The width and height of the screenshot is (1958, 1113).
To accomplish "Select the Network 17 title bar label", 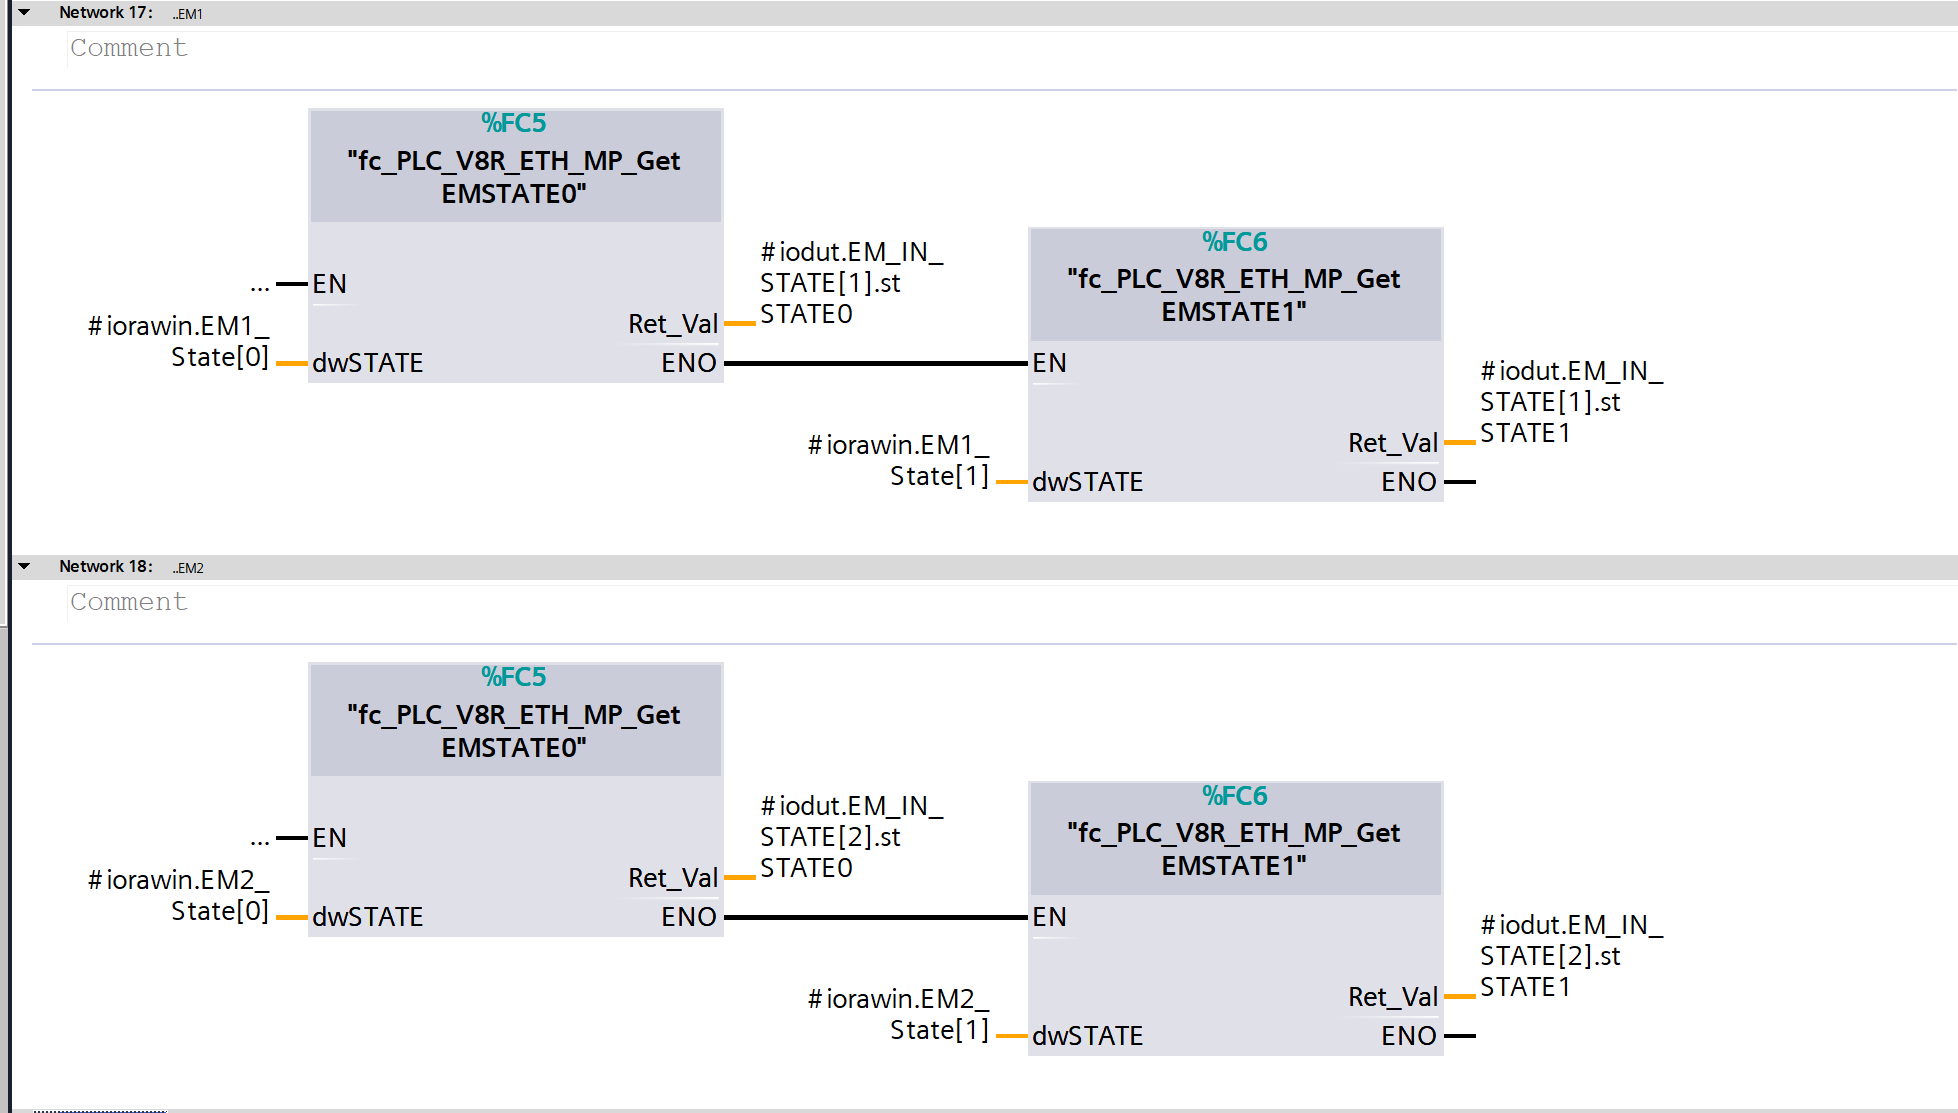I will click(x=105, y=13).
